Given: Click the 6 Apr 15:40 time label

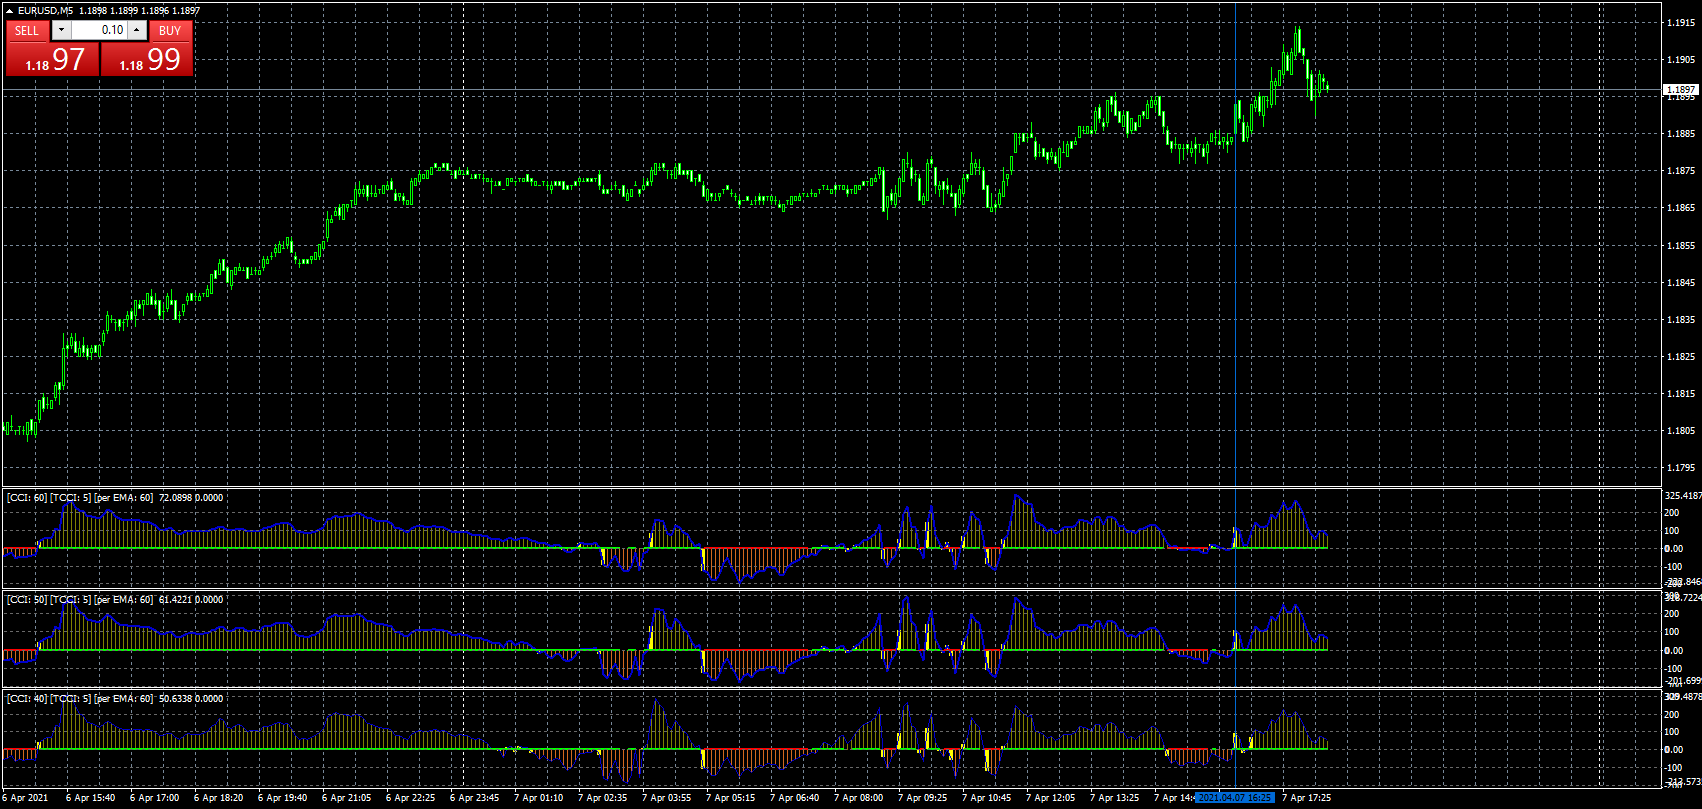Looking at the screenshot, I should click(x=90, y=798).
